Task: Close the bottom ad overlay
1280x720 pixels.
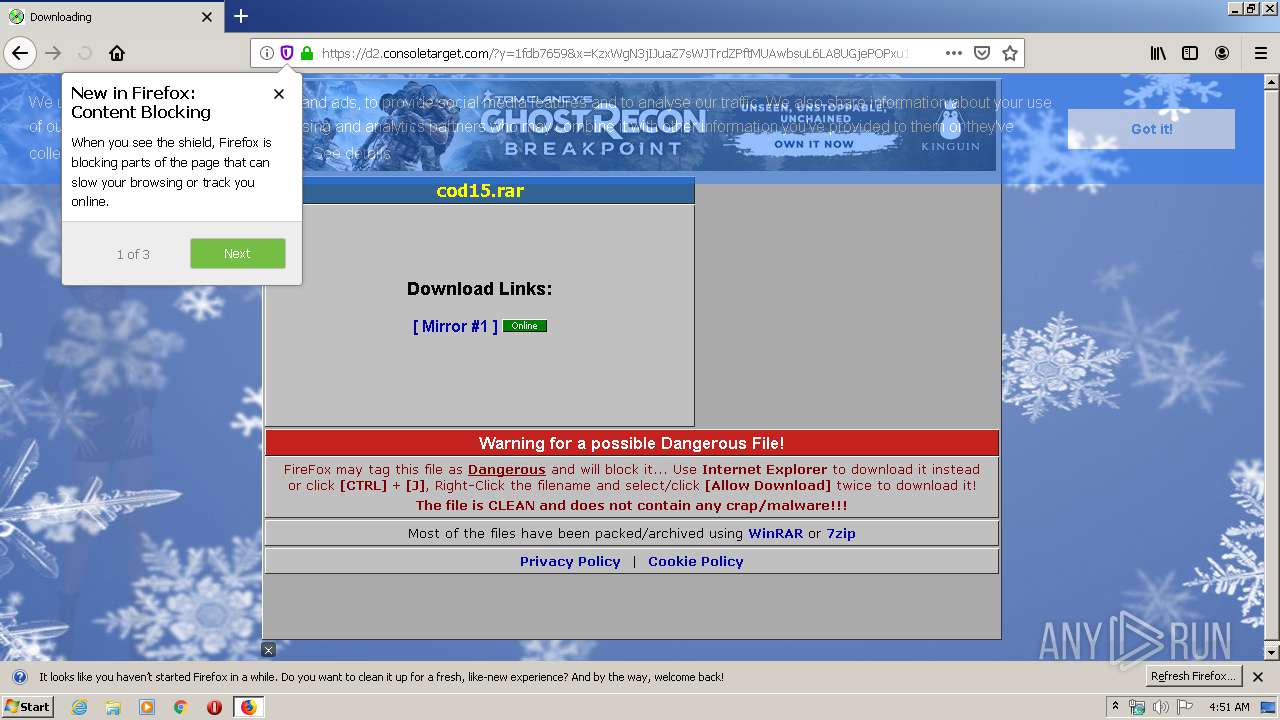Action: pyautogui.click(x=268, y=650)
